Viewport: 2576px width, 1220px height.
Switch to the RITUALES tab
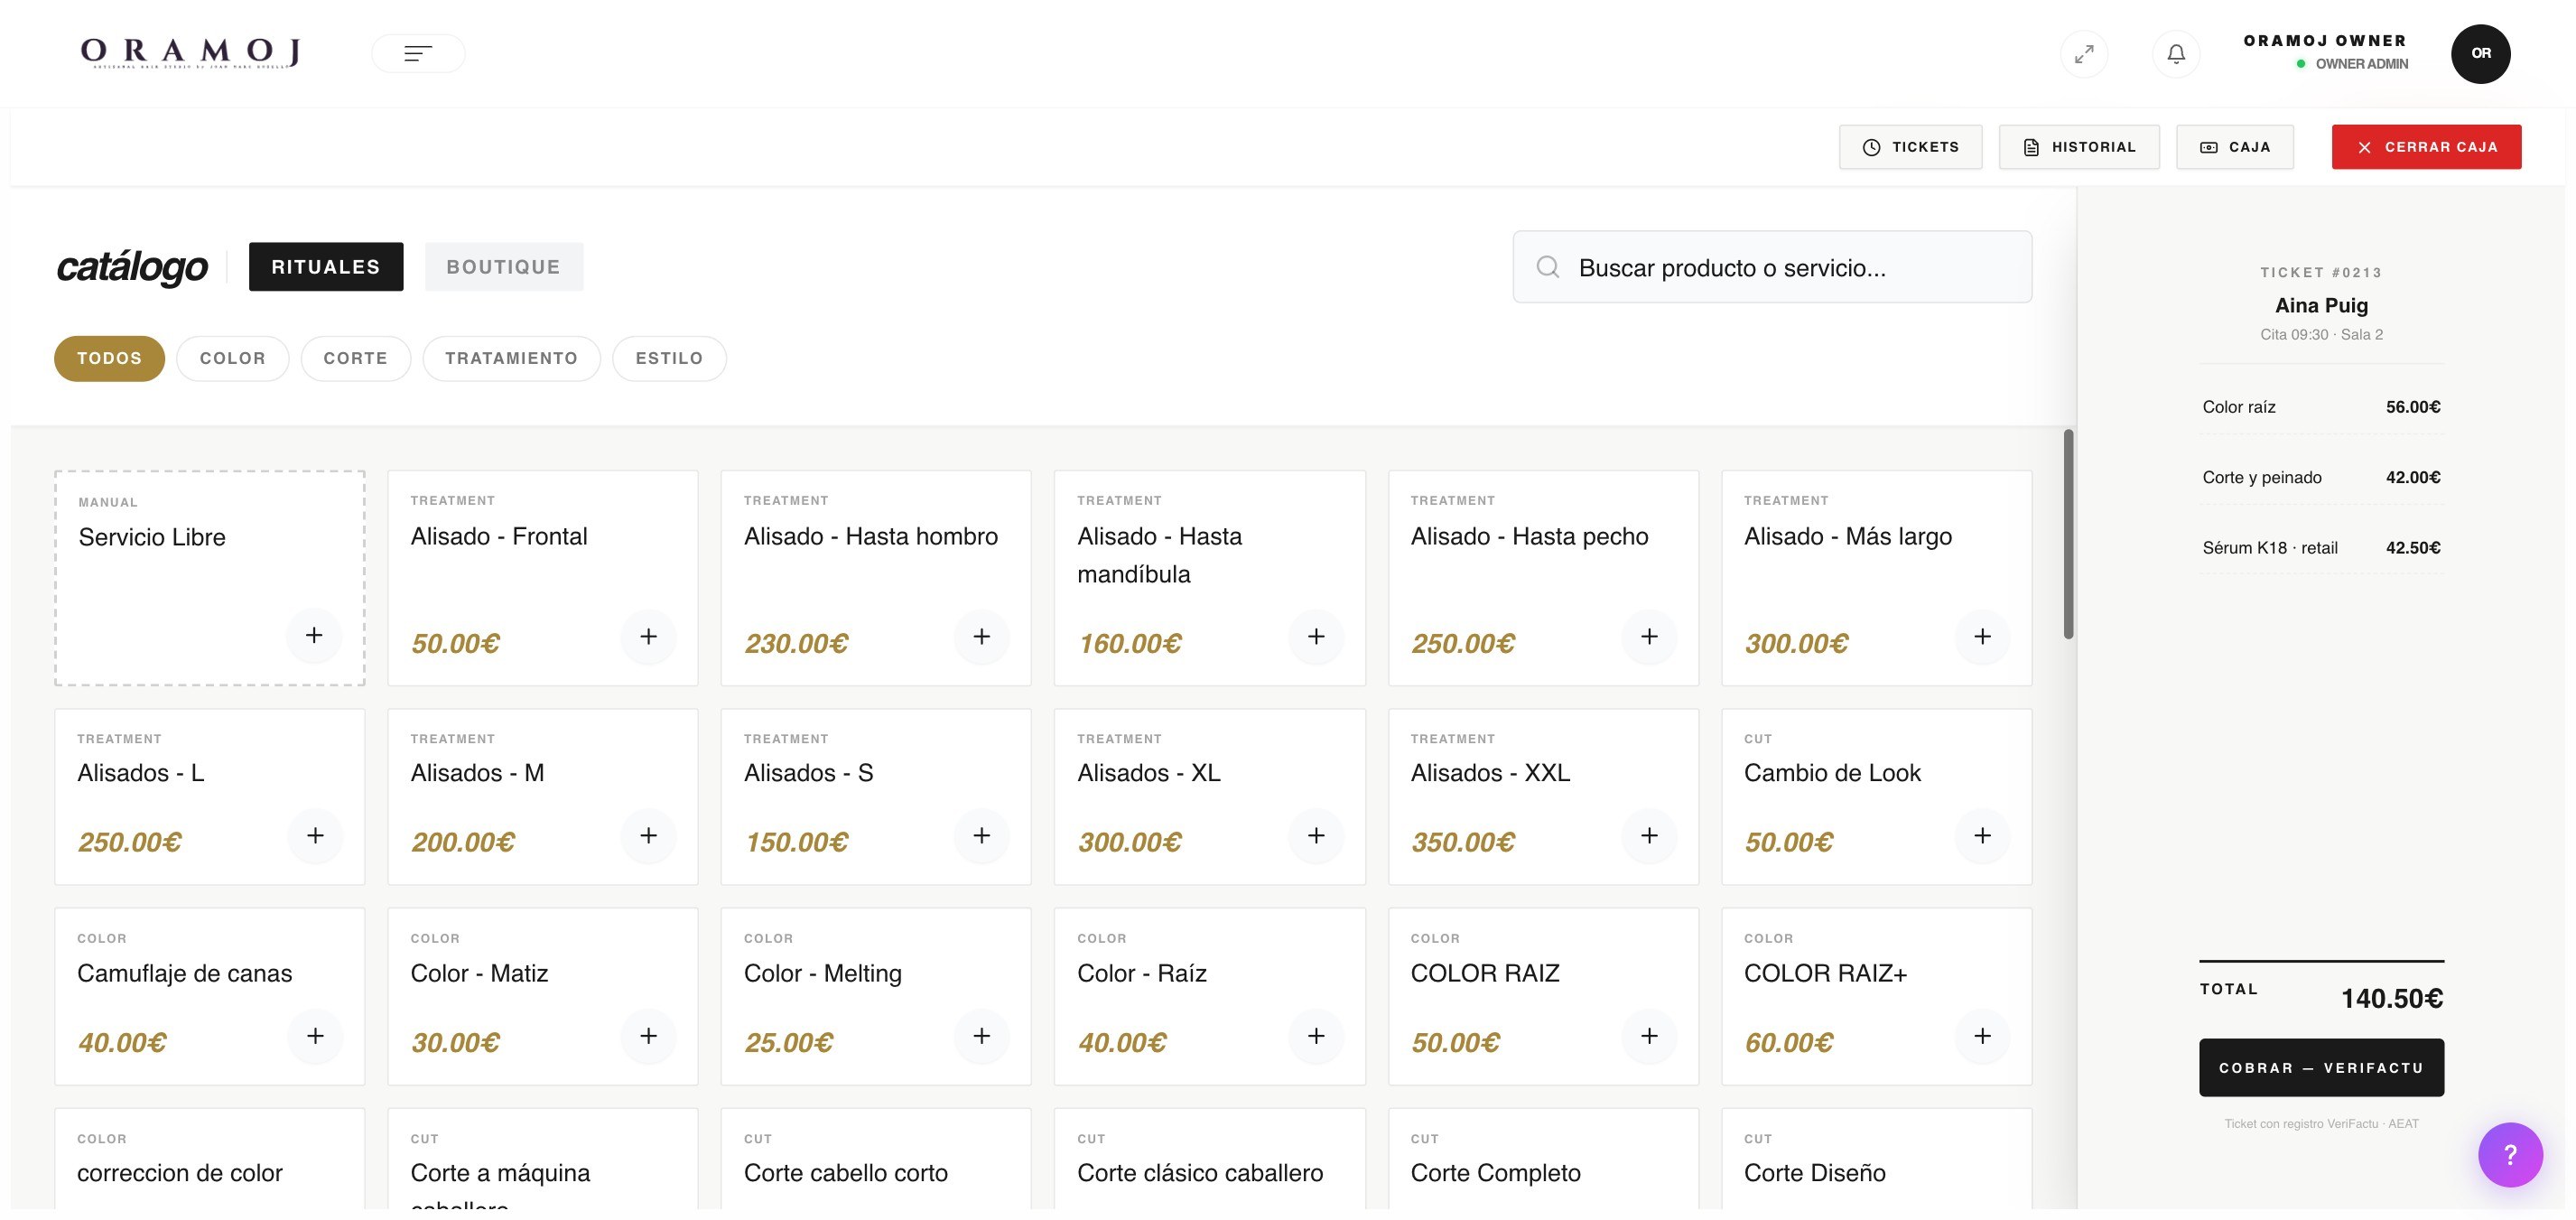326,267
